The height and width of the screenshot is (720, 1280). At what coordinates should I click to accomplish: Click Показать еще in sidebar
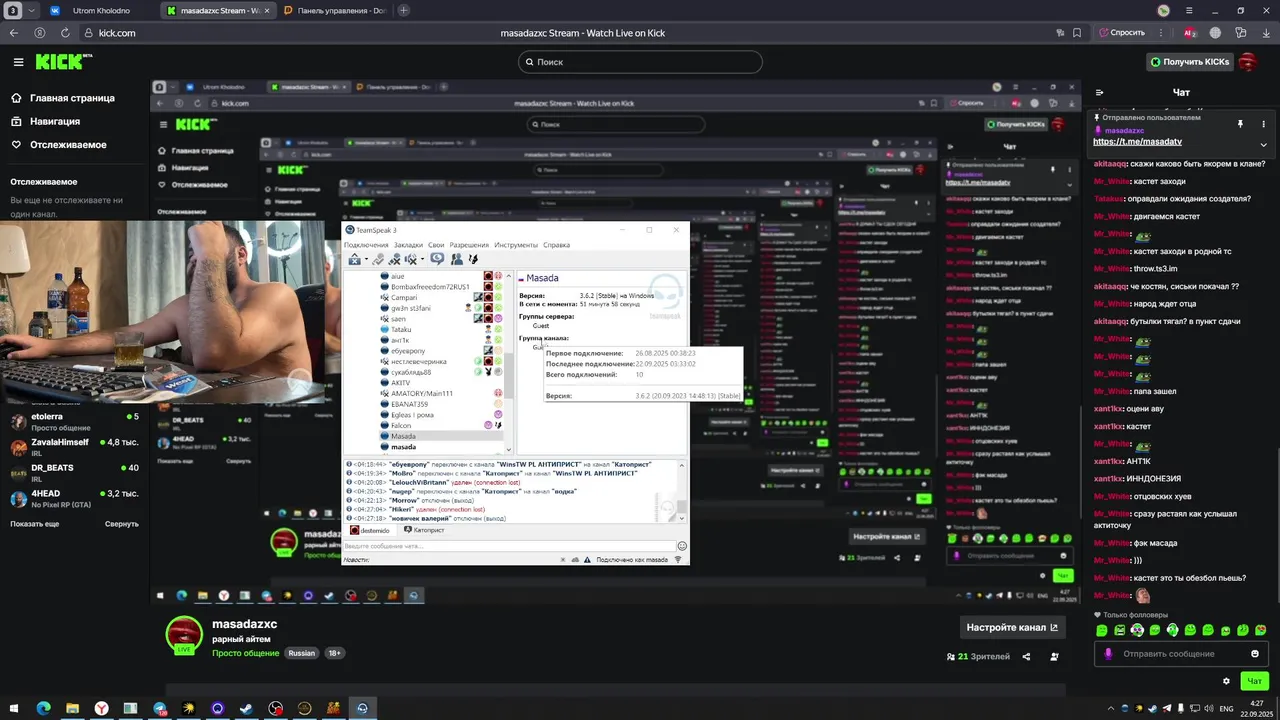tap(34, 524)
